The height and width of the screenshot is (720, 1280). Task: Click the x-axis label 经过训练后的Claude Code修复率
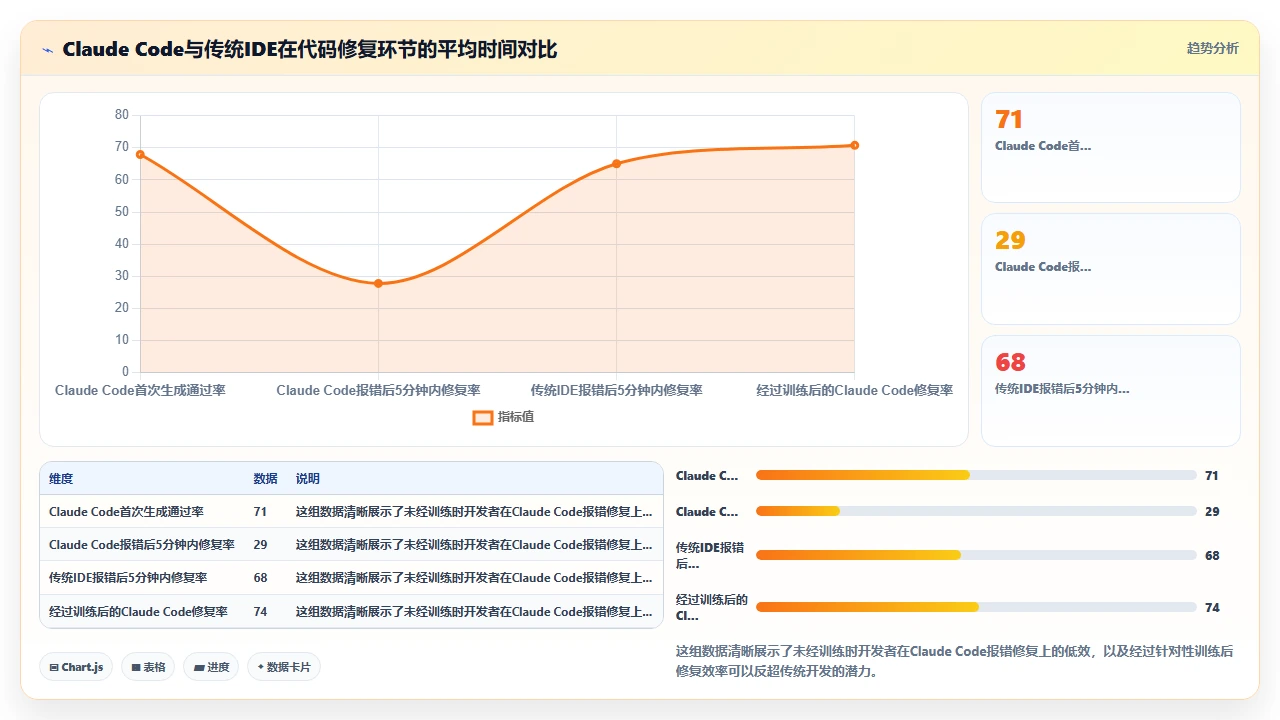854,390
